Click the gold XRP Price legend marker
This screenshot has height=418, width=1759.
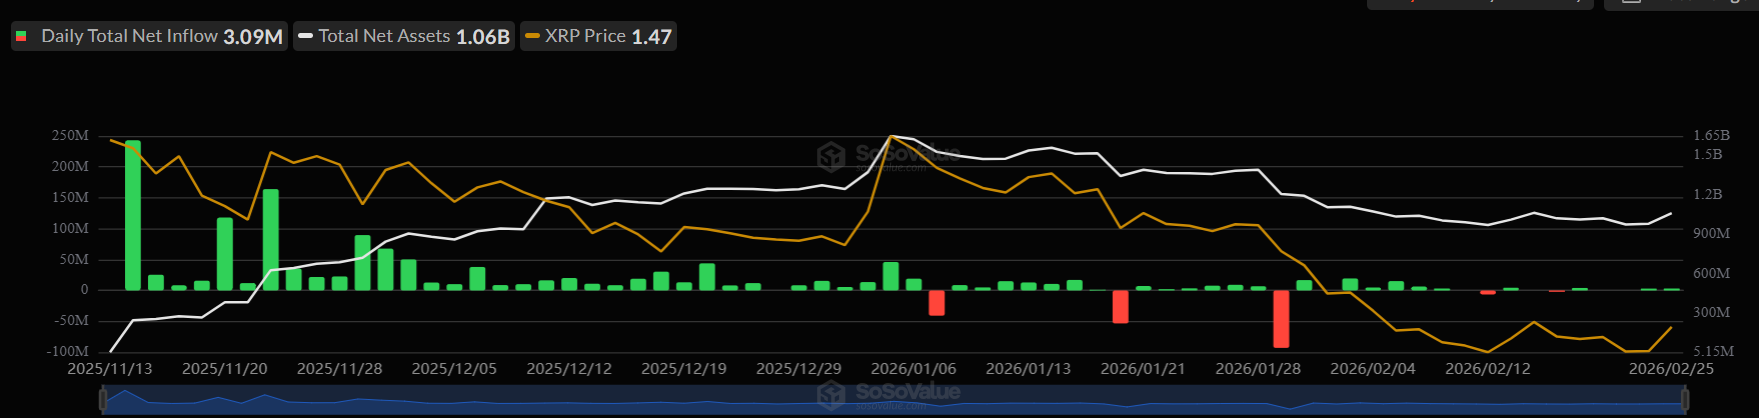coord(532,37)
